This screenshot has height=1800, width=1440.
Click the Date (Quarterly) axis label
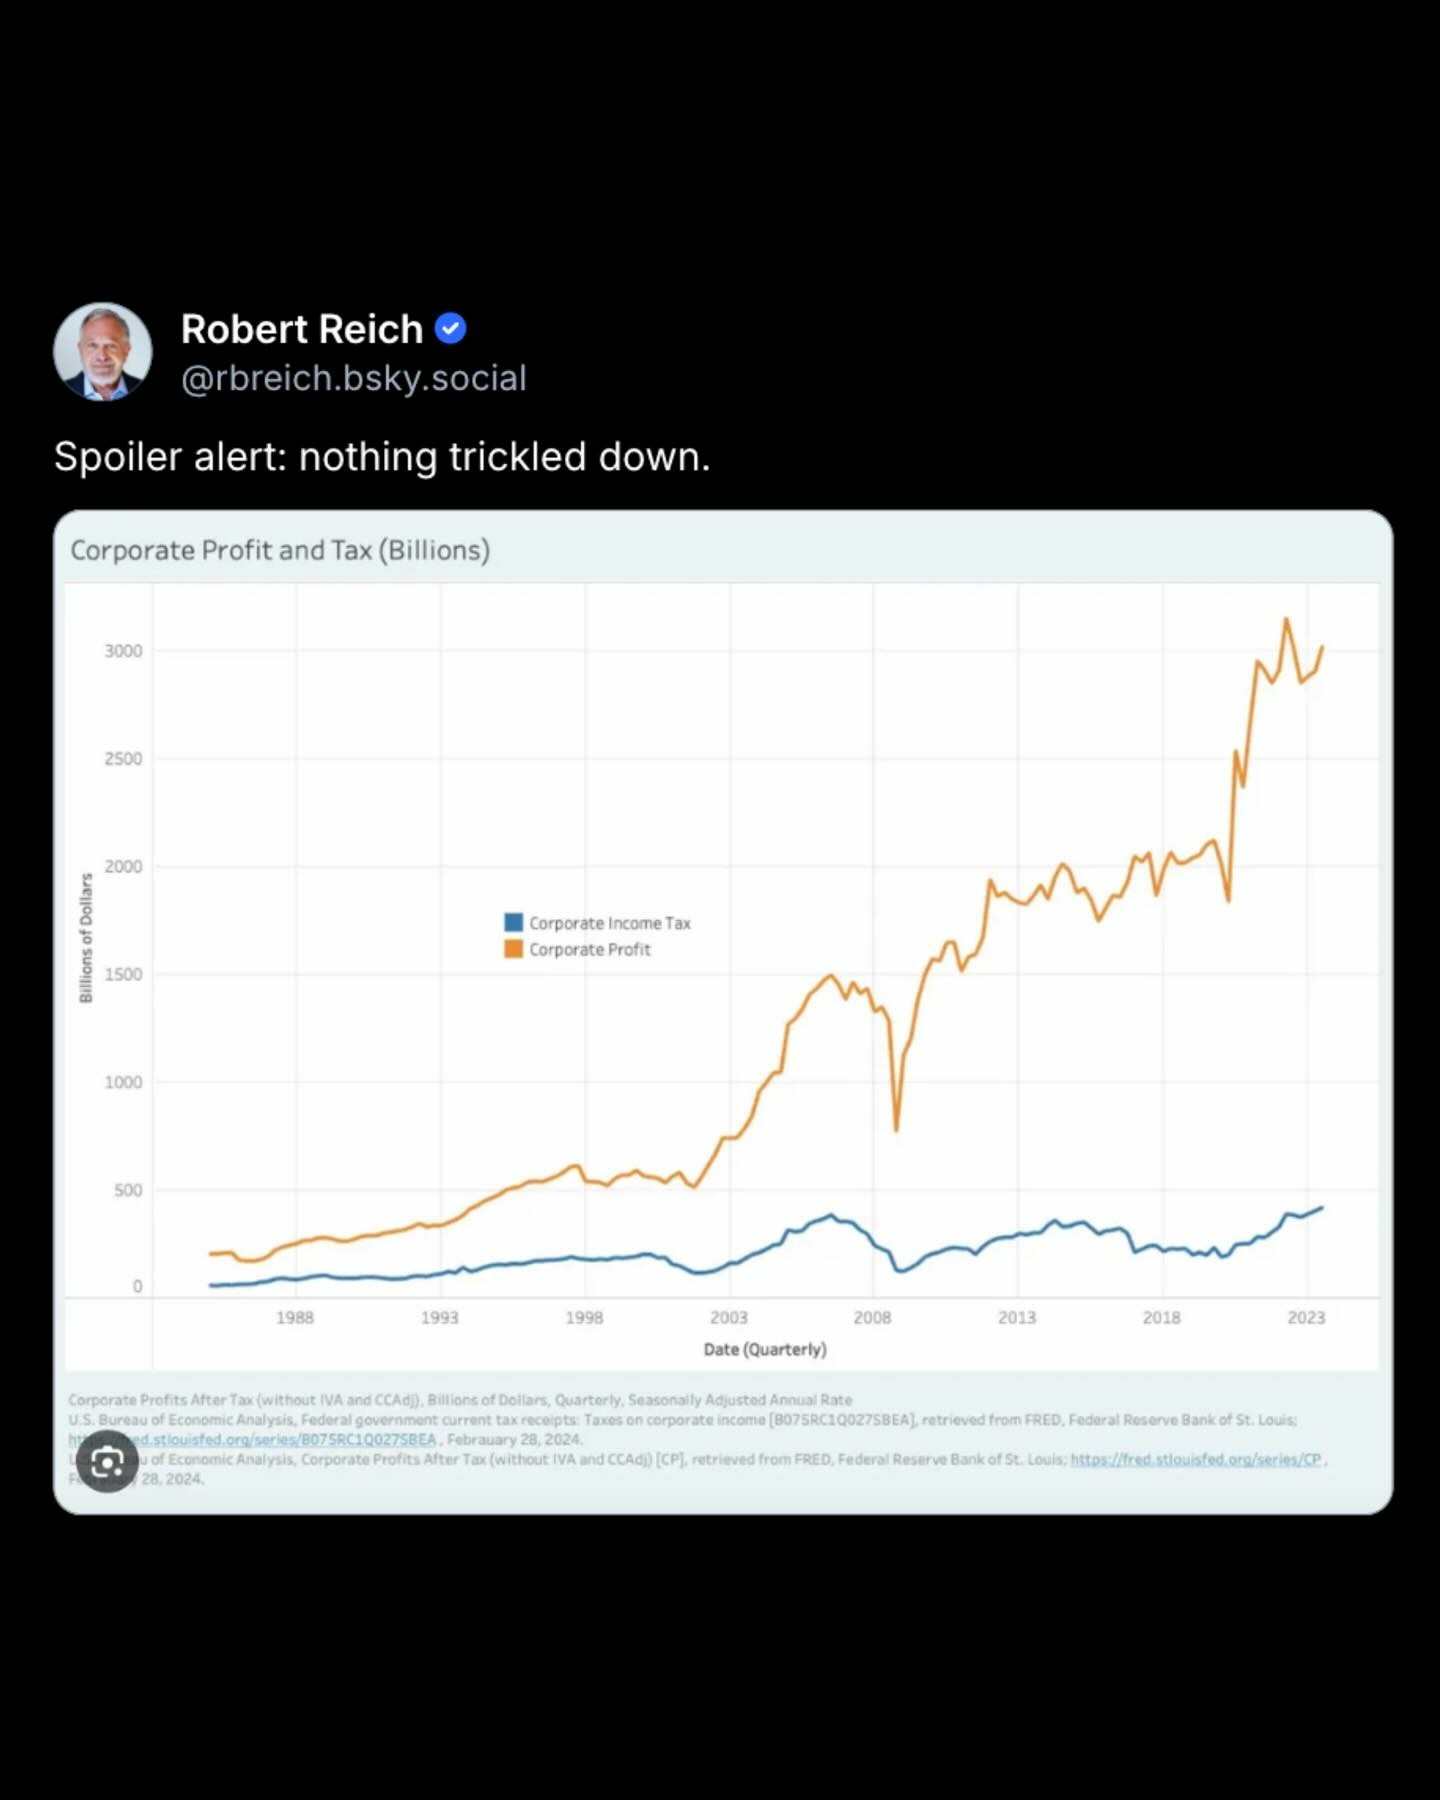point(765,1350)
